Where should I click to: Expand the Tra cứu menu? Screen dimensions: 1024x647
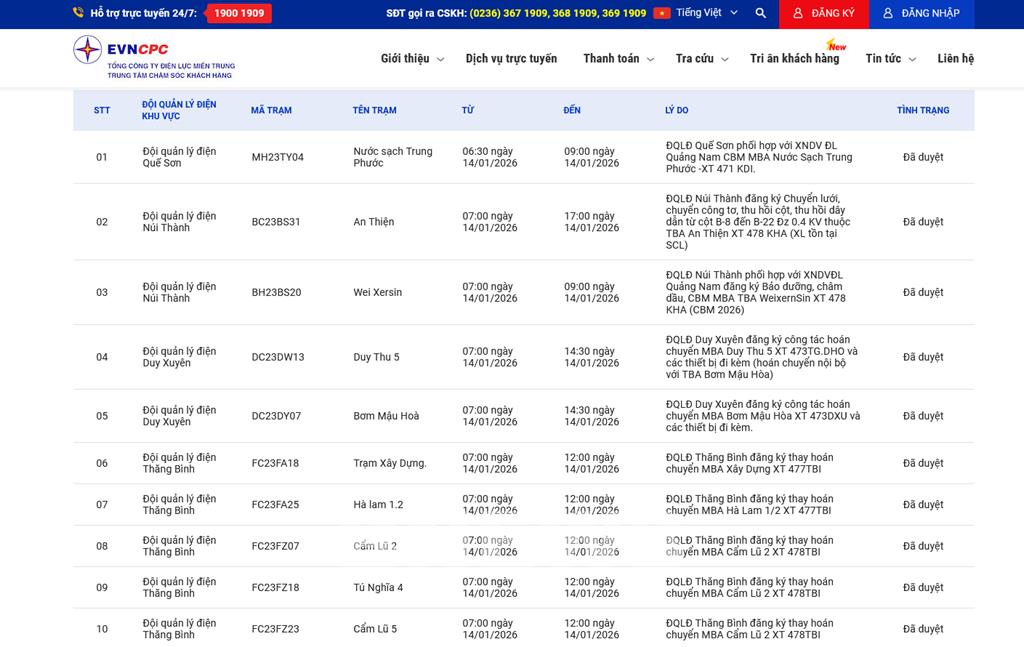click(x=701, y=59)
